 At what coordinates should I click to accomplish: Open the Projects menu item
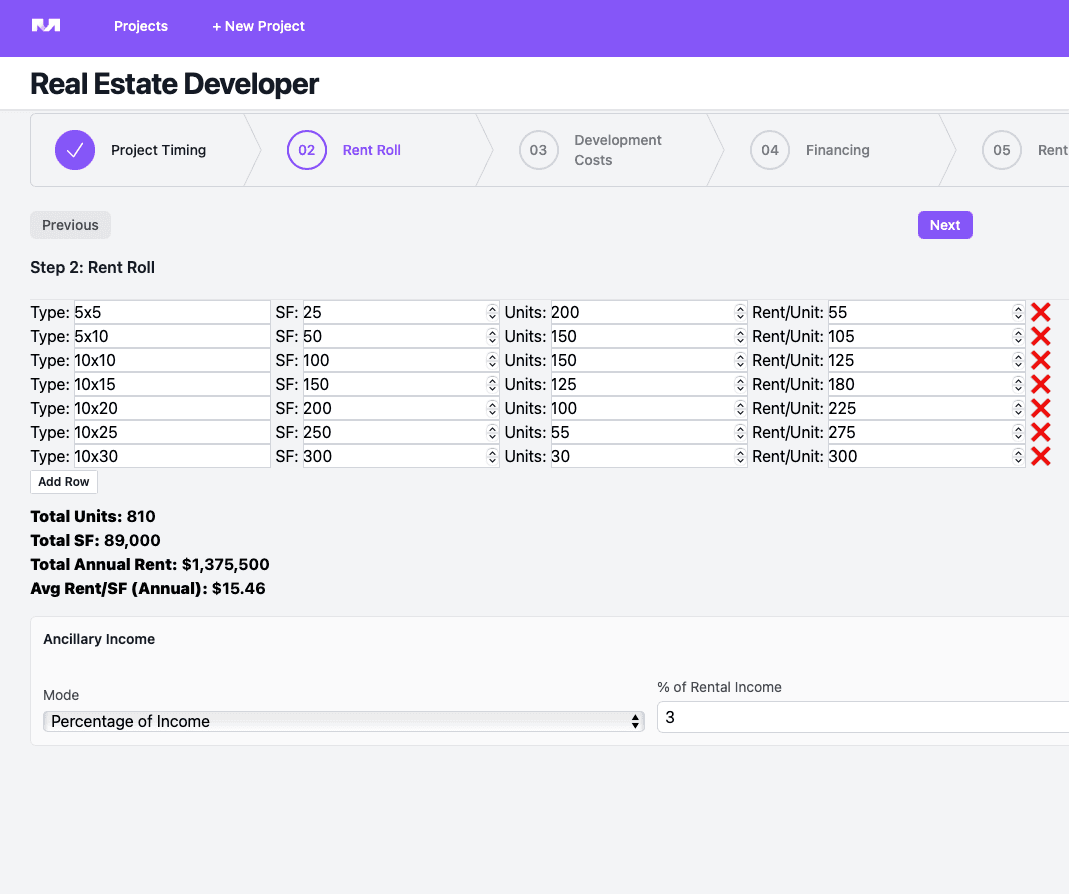click(x=141, y=26)
